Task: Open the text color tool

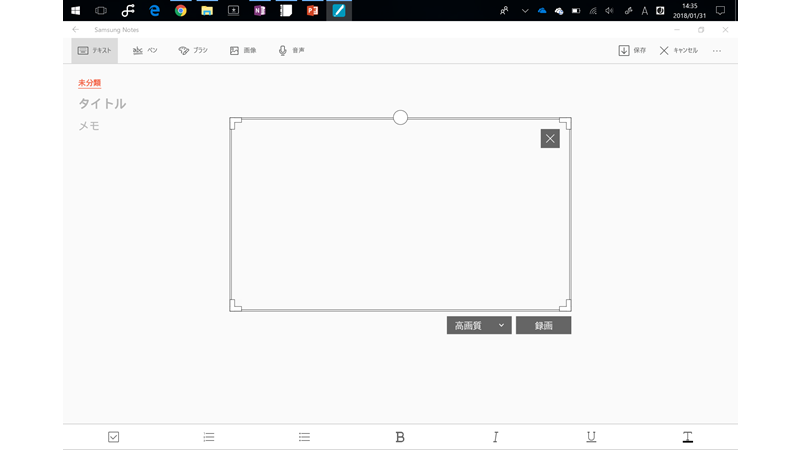Action: click(x=687, y=437)
